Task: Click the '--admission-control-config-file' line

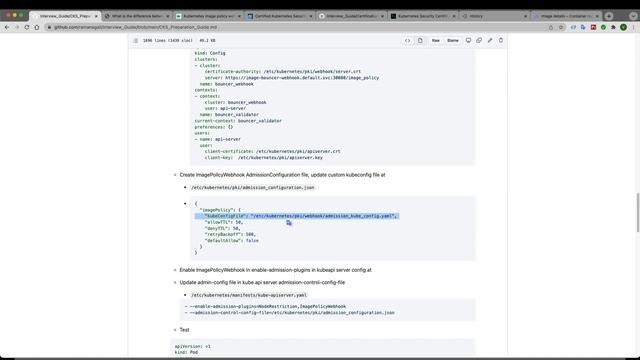Action: click(x=289, y=313)
